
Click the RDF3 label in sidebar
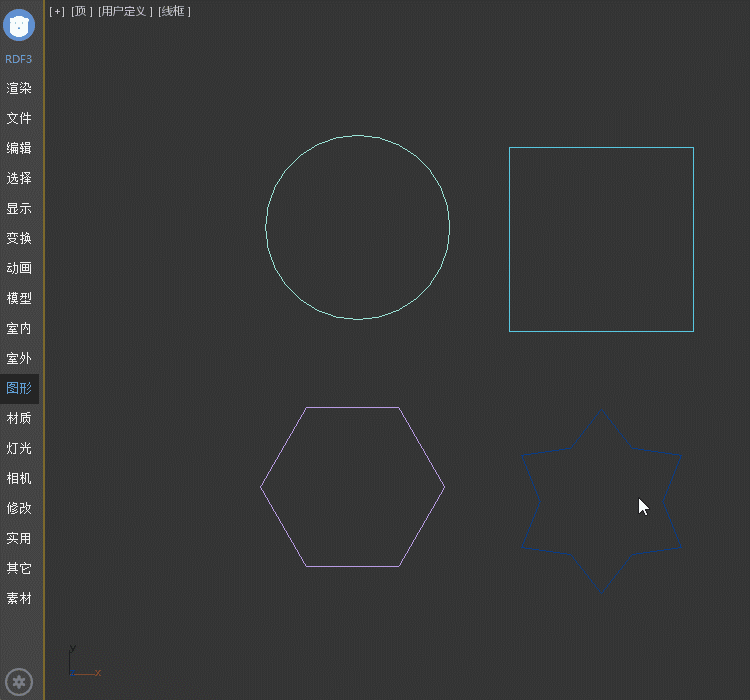(x=19, y=59)
